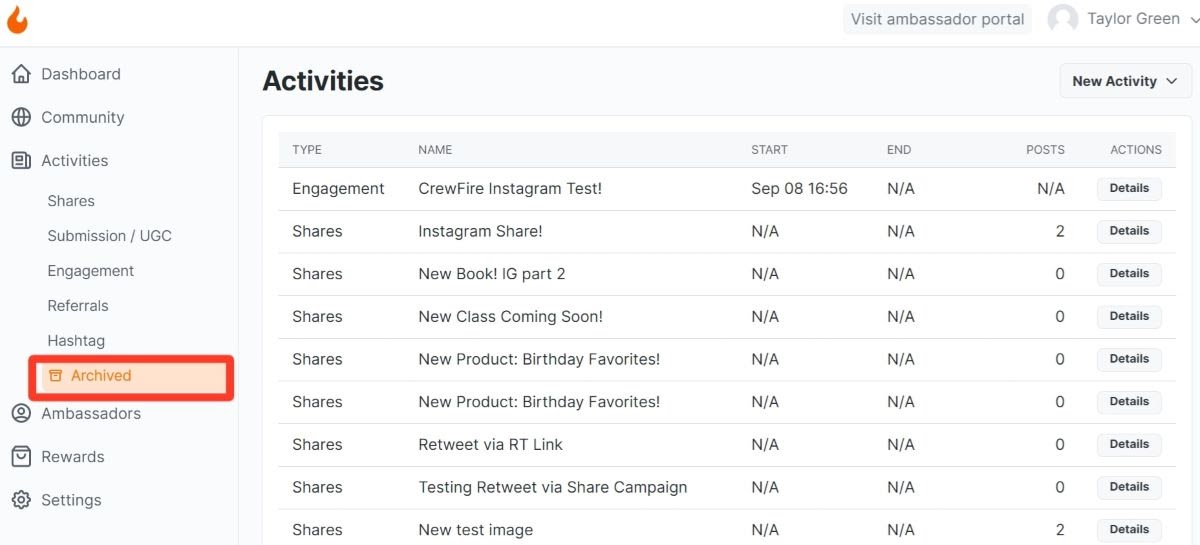Open the Taylor Green account menu chevron
The height and width of the screenshot is (545, 1200).
point(1194,19)
